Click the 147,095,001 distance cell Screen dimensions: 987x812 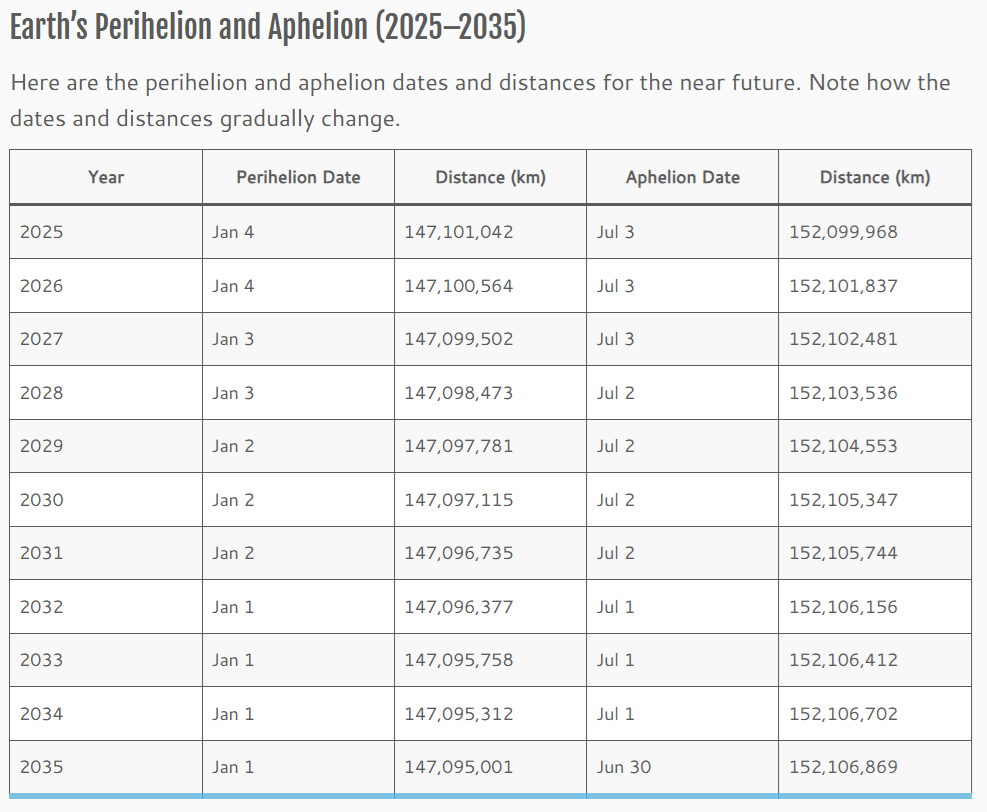(459, 767)
